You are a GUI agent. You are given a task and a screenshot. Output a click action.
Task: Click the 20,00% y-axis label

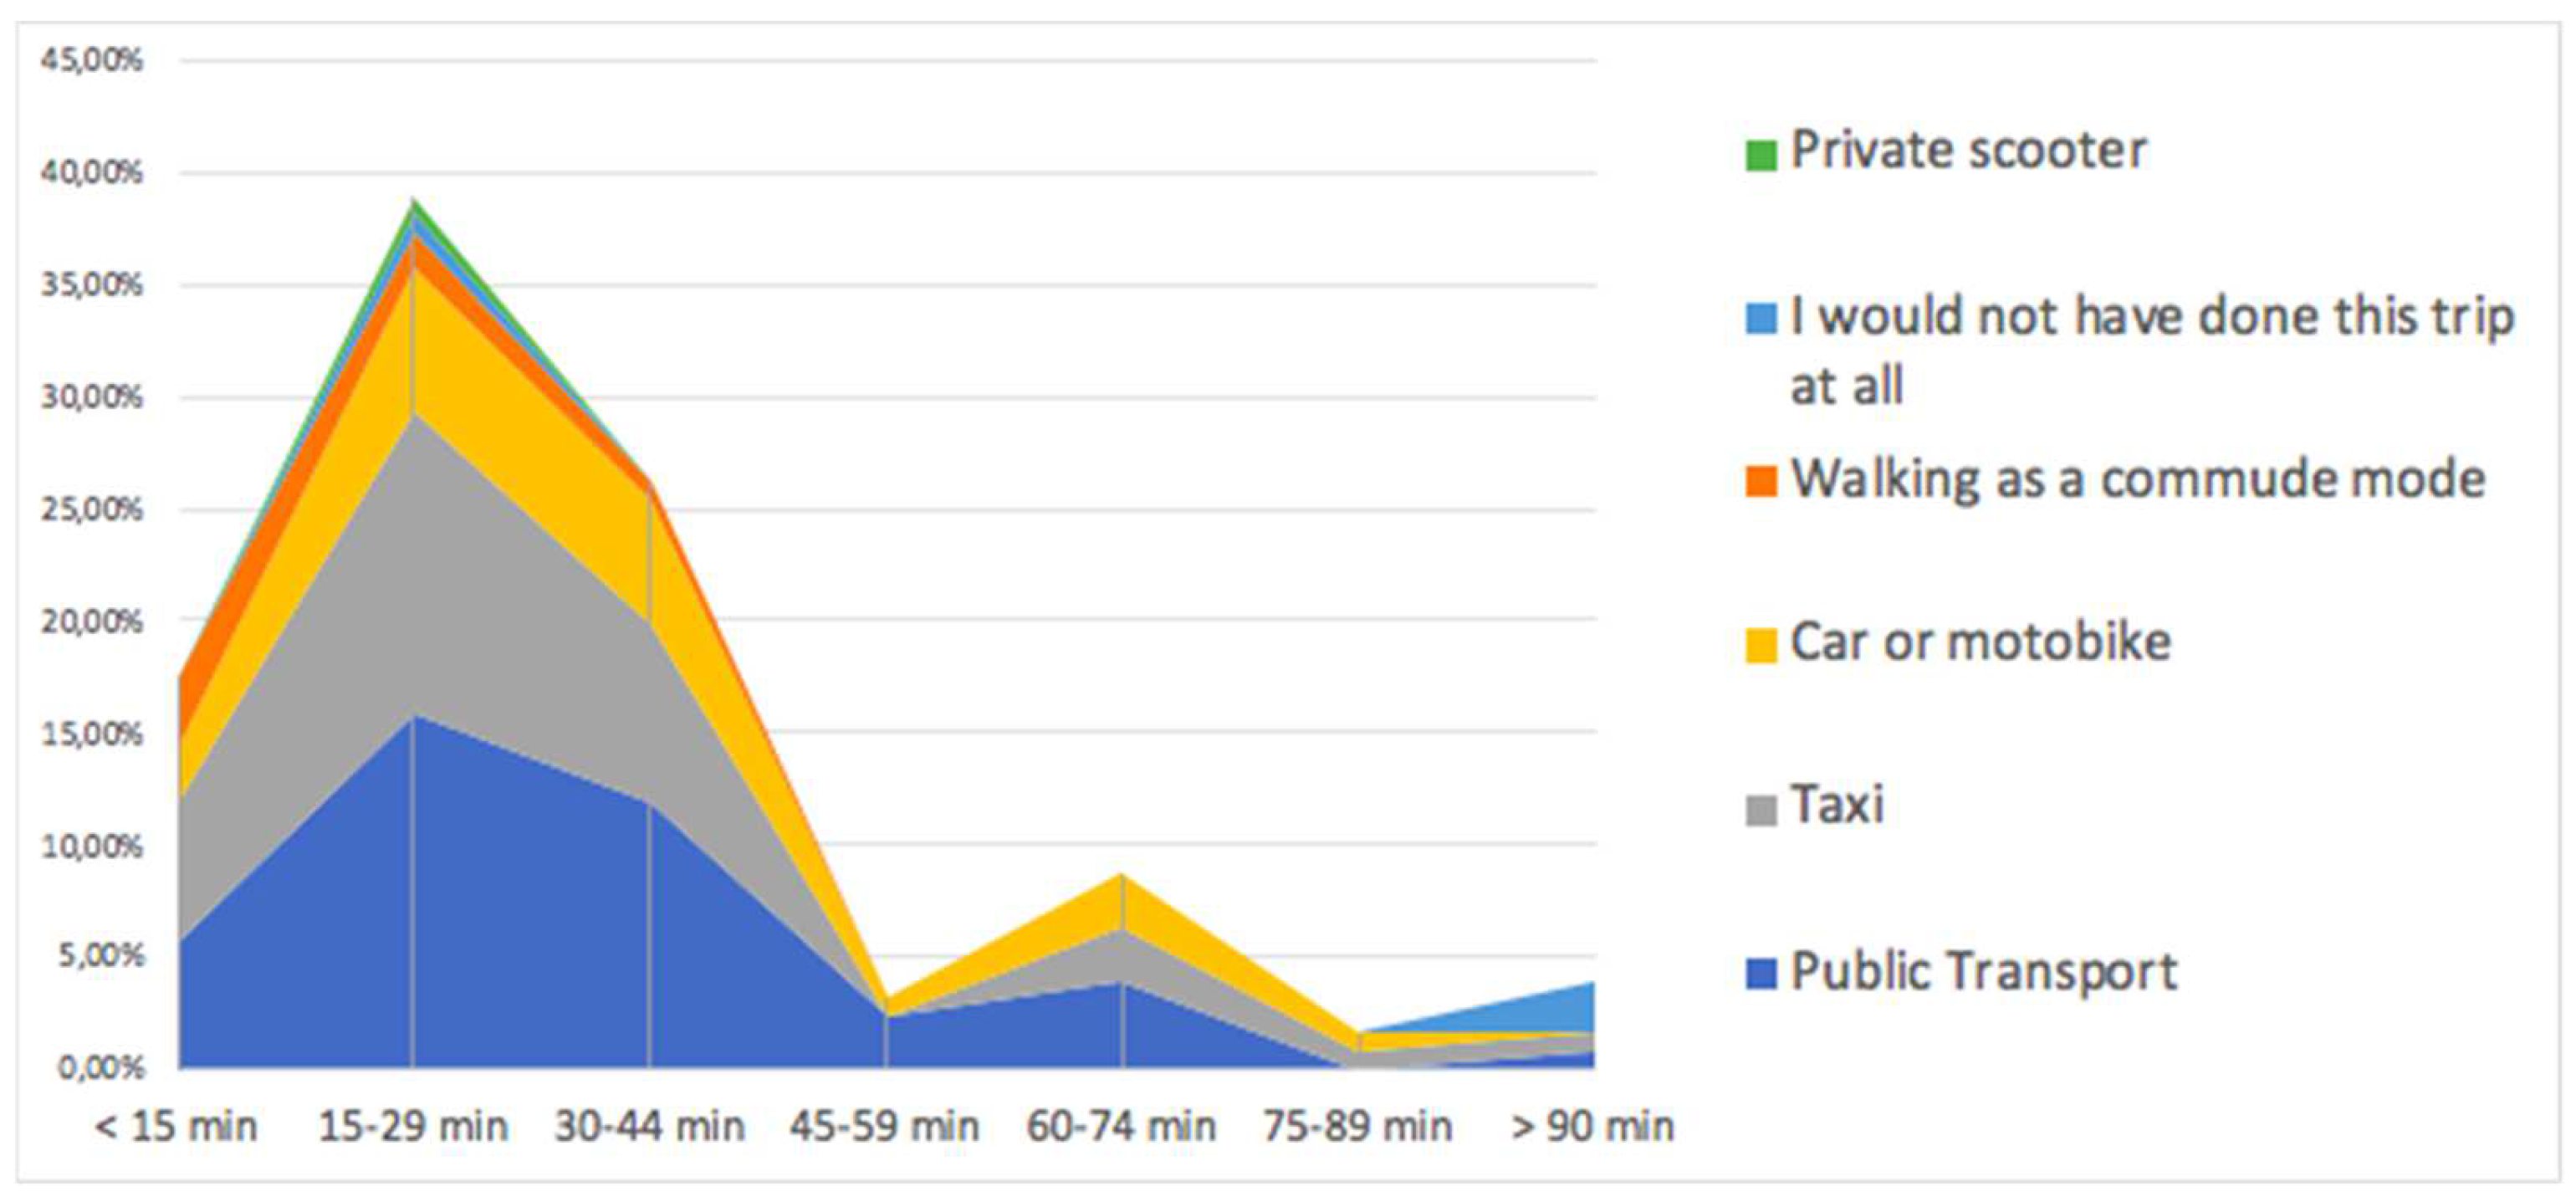pos(92,622)
